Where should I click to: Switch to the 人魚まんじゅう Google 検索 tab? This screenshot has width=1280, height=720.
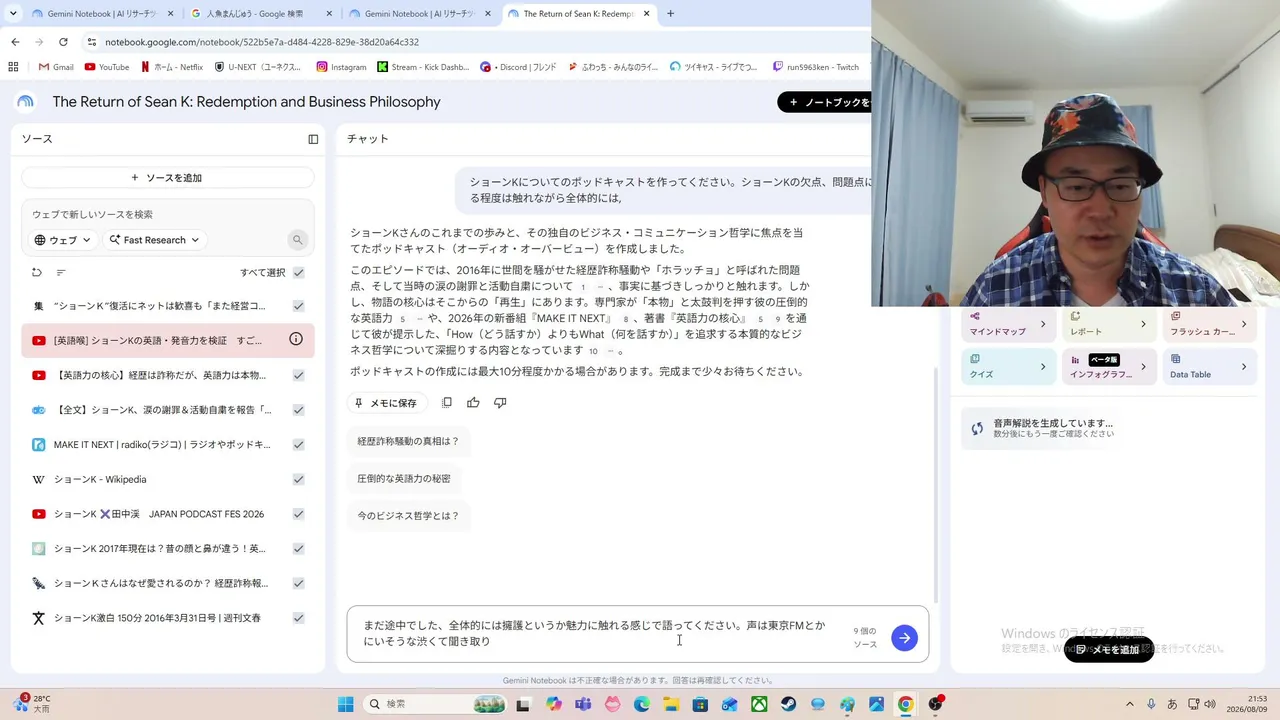click(x=260, y=14)
